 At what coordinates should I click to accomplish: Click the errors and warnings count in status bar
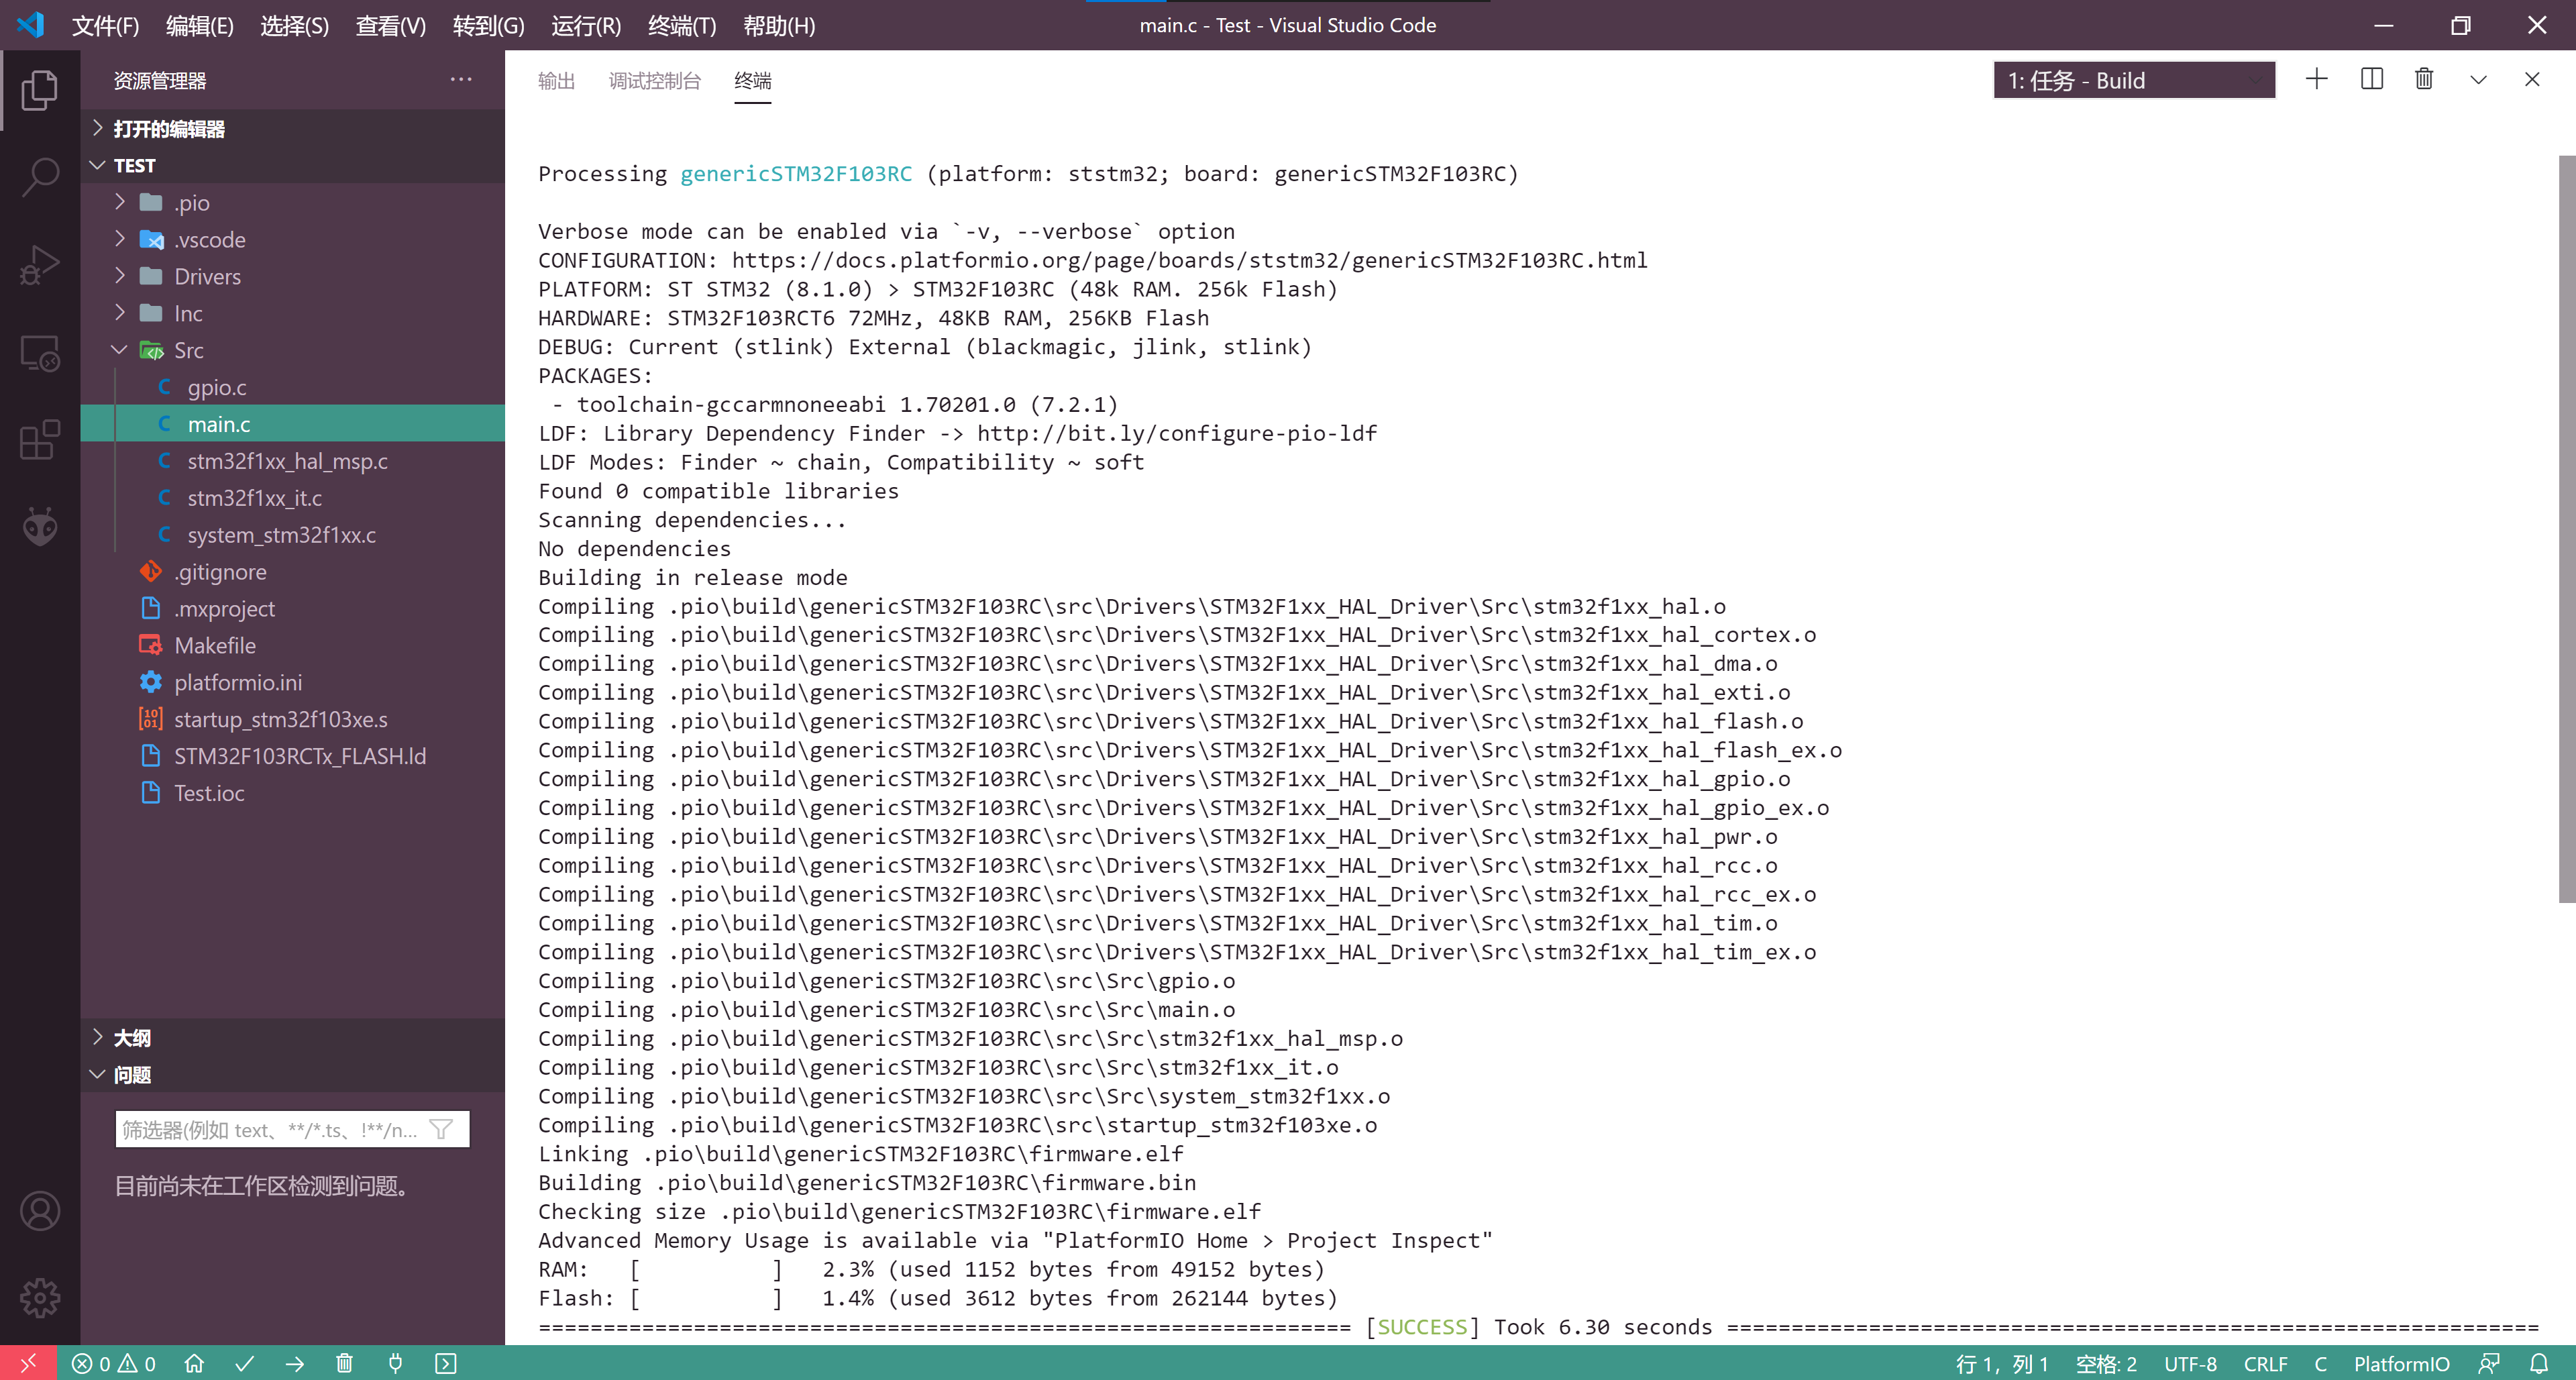[x=114, y=1363]
